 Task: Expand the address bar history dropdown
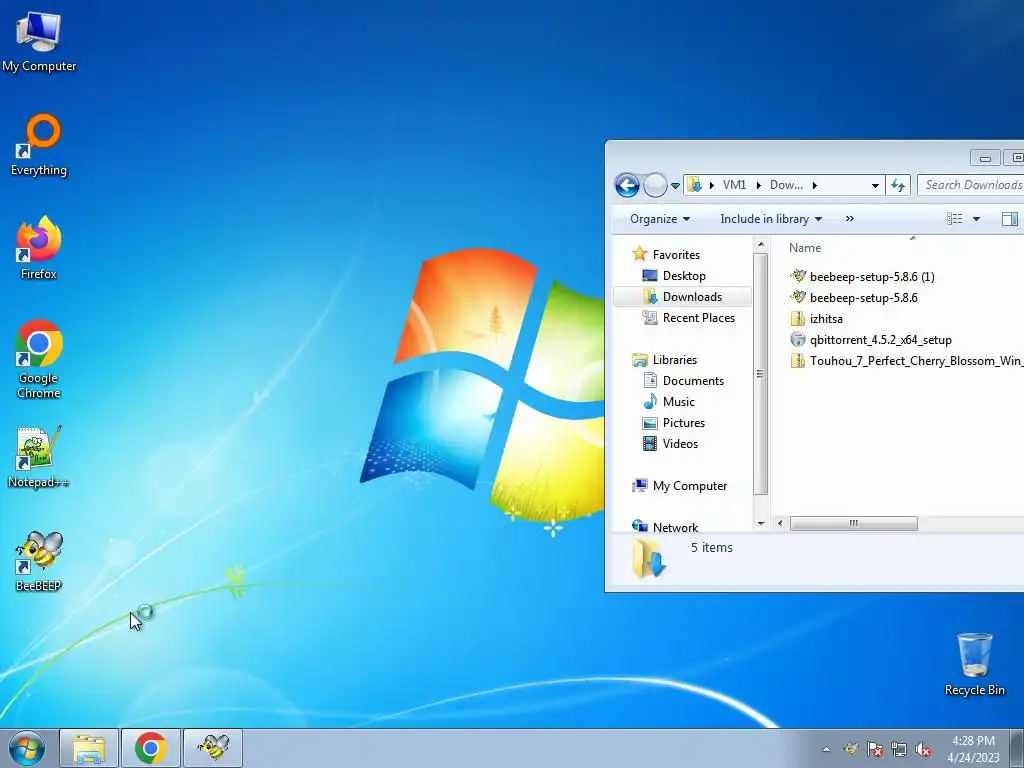click(x=875, y=185)
